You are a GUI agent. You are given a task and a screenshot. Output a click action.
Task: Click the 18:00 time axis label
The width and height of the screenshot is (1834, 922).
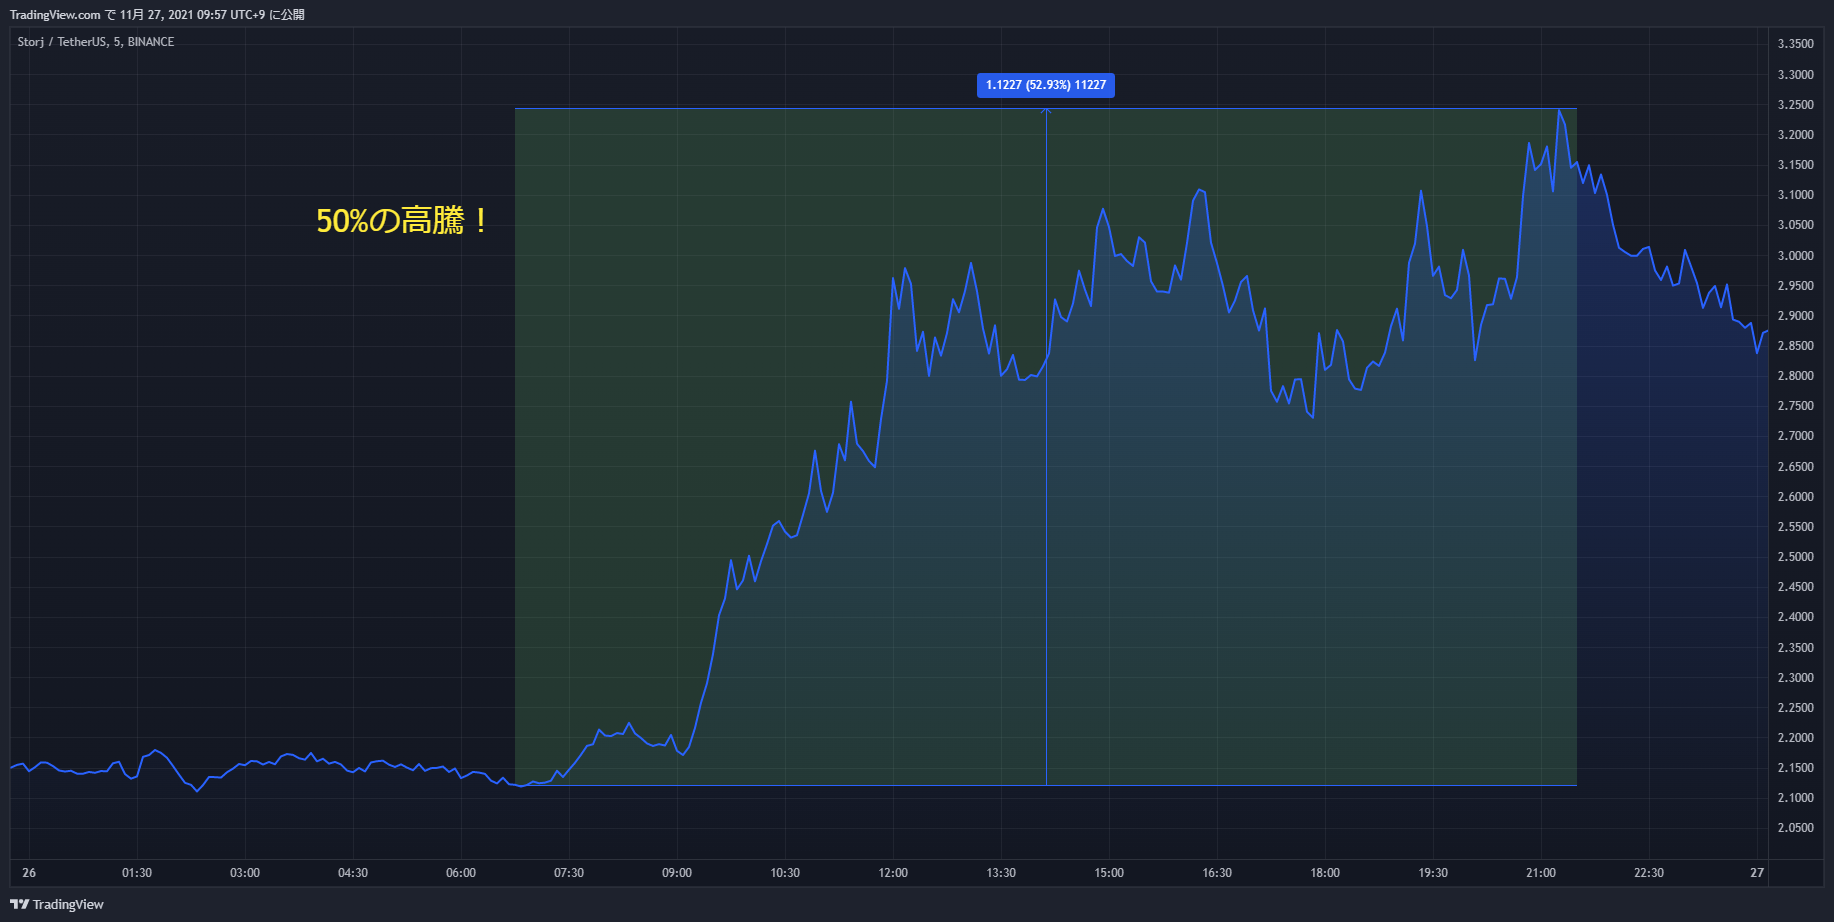click(x=1325, y=873)
